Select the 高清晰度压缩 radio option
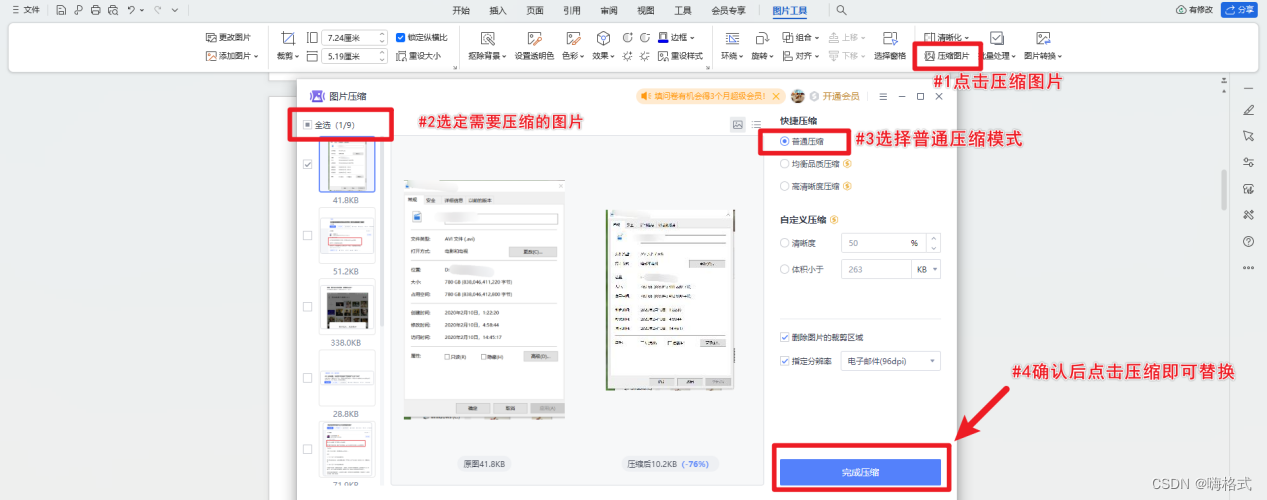This screenshot has width=1267, height=500. (x=784, y=186)
